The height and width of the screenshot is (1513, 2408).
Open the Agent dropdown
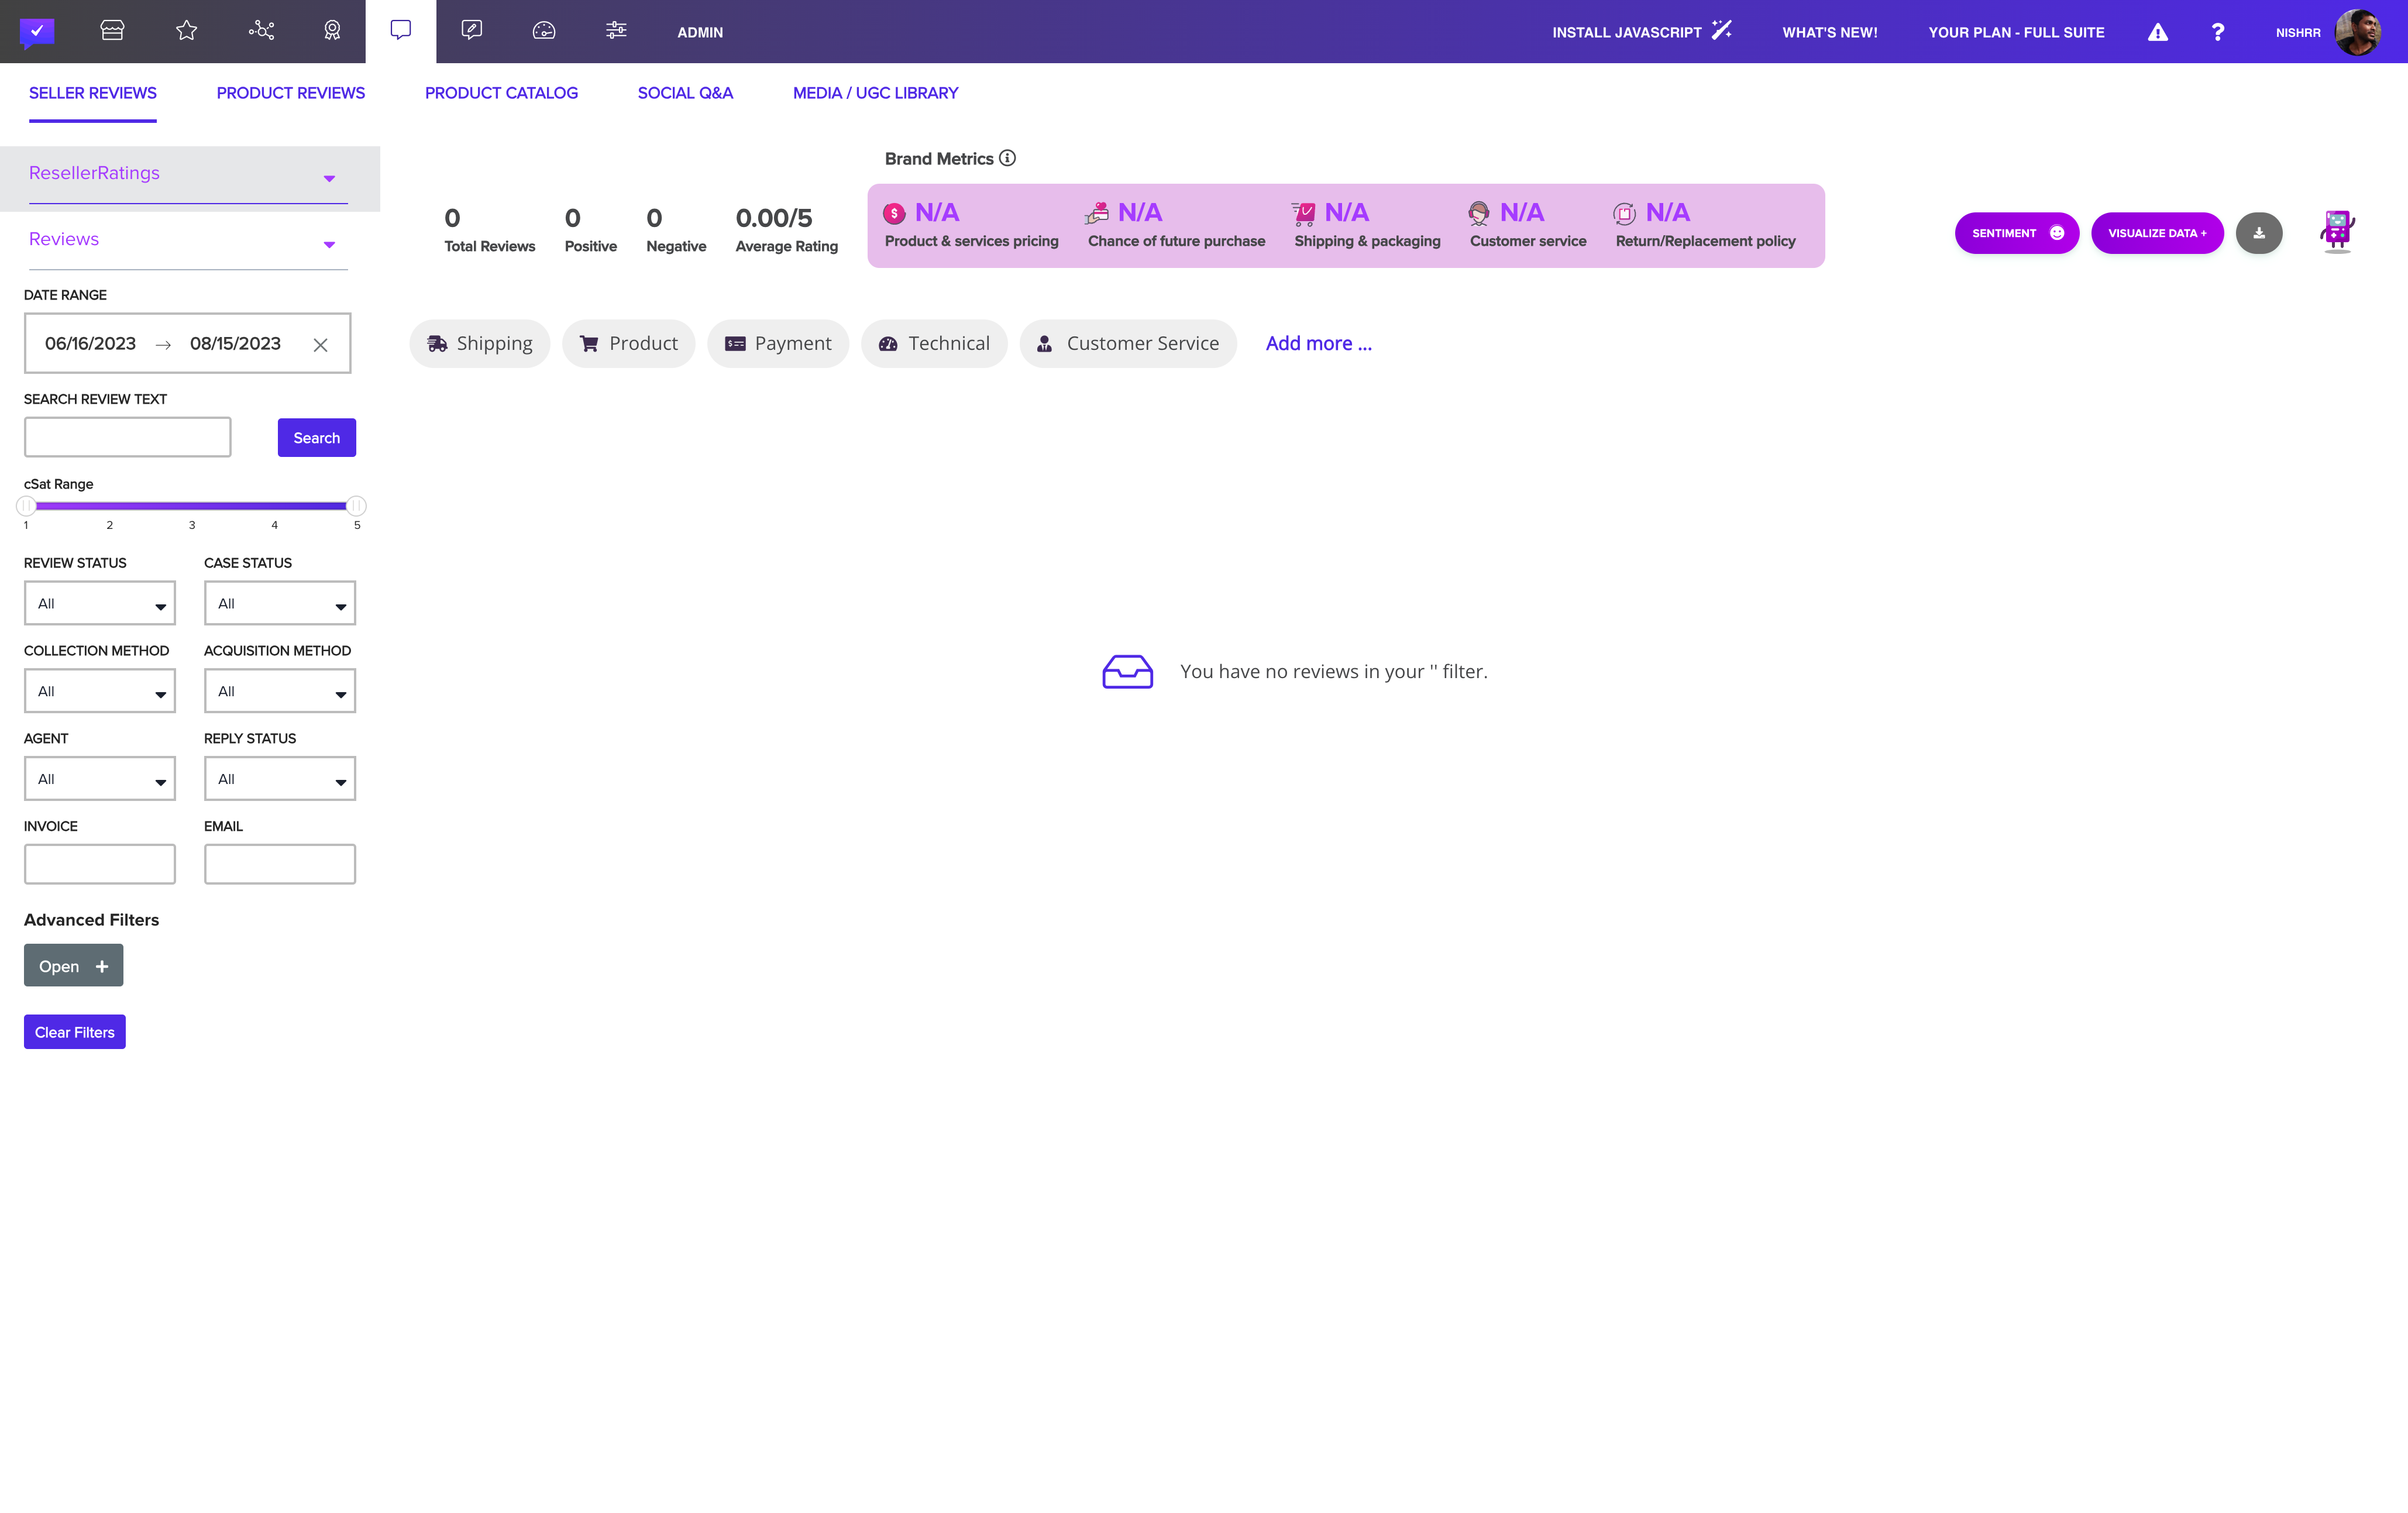pos(100,779)
